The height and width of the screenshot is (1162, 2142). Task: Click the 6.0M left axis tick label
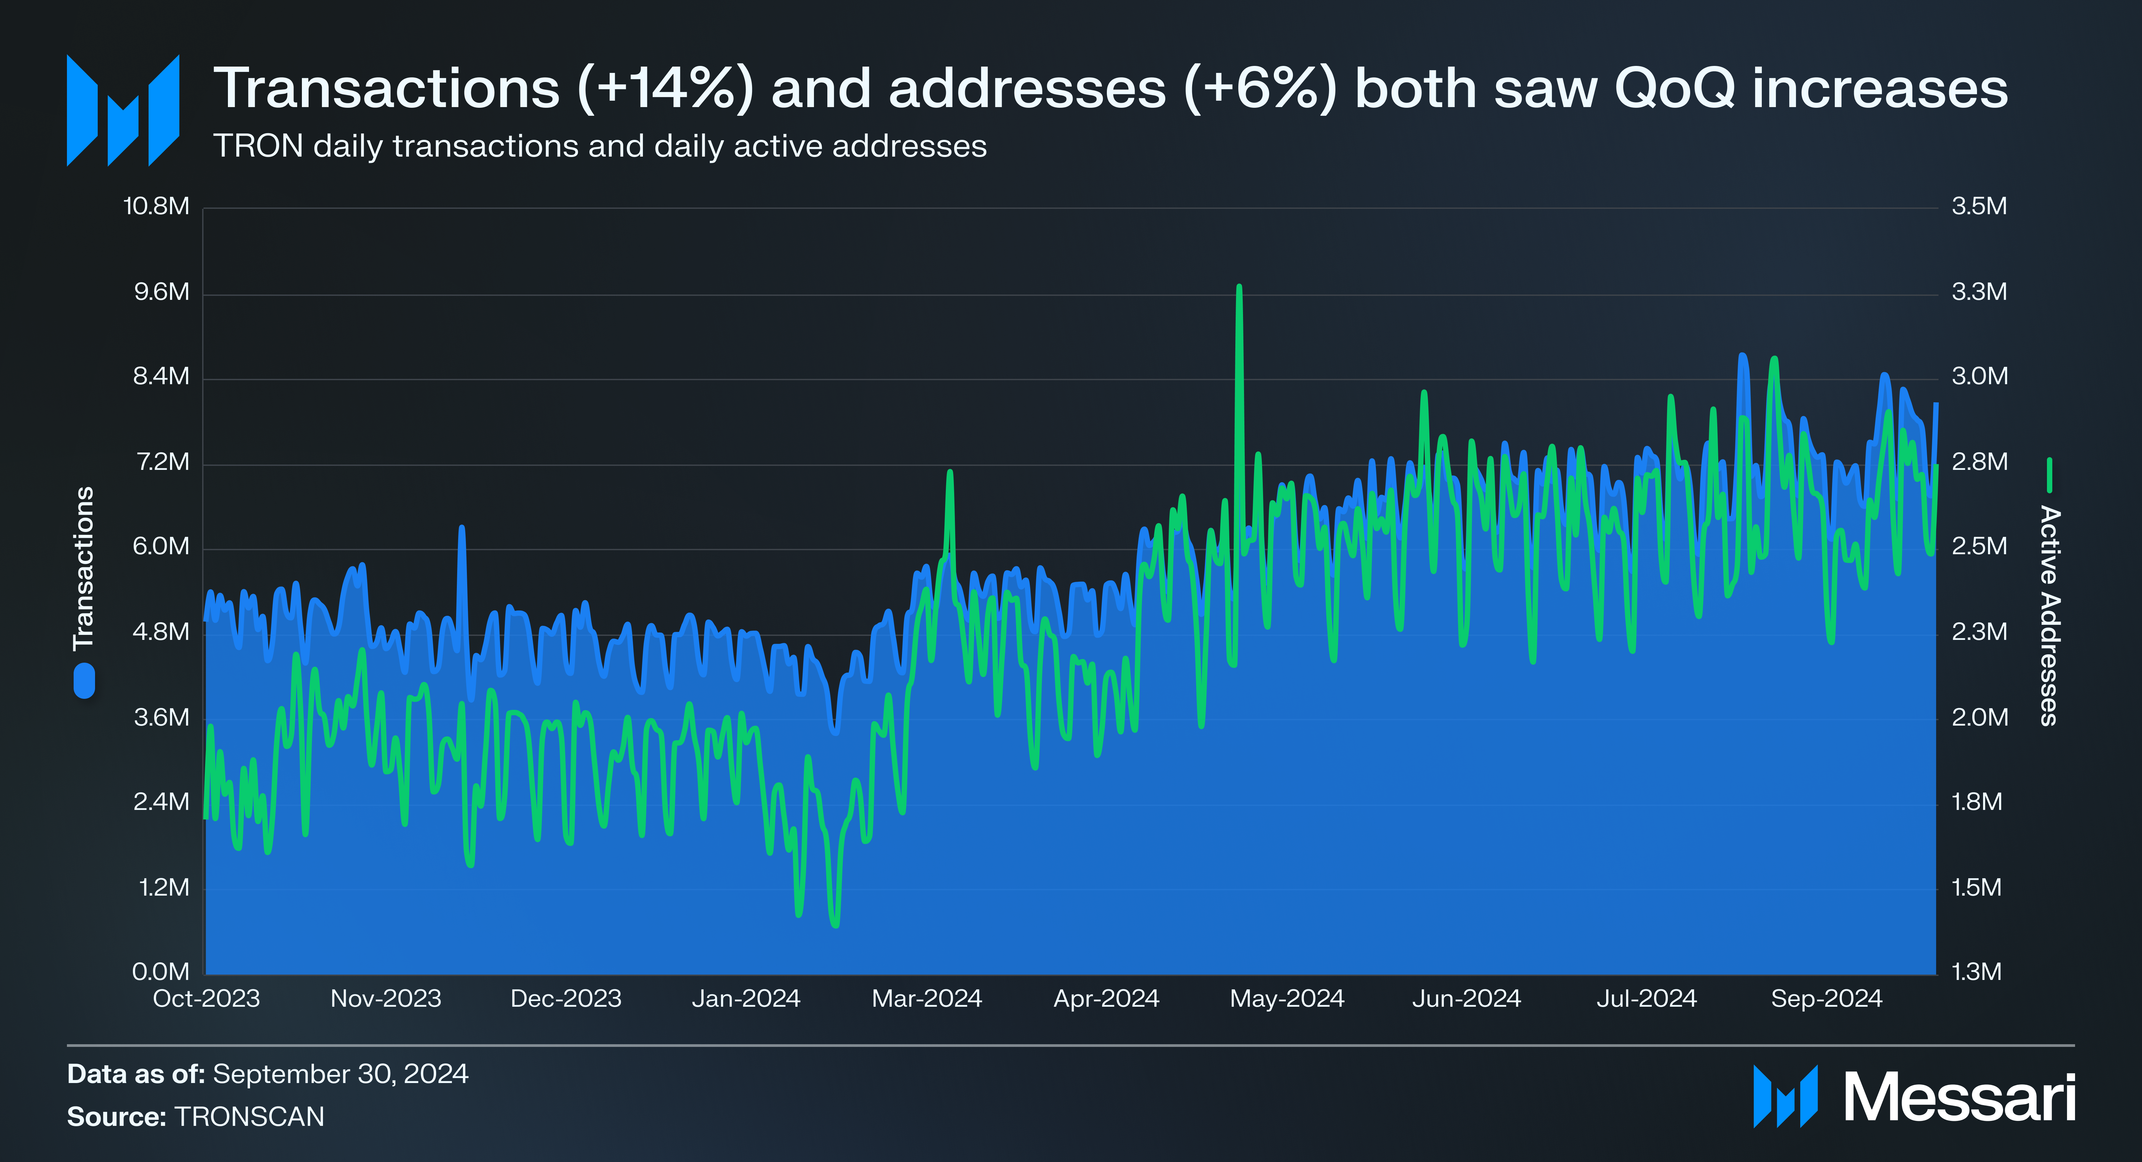point(160,547)
